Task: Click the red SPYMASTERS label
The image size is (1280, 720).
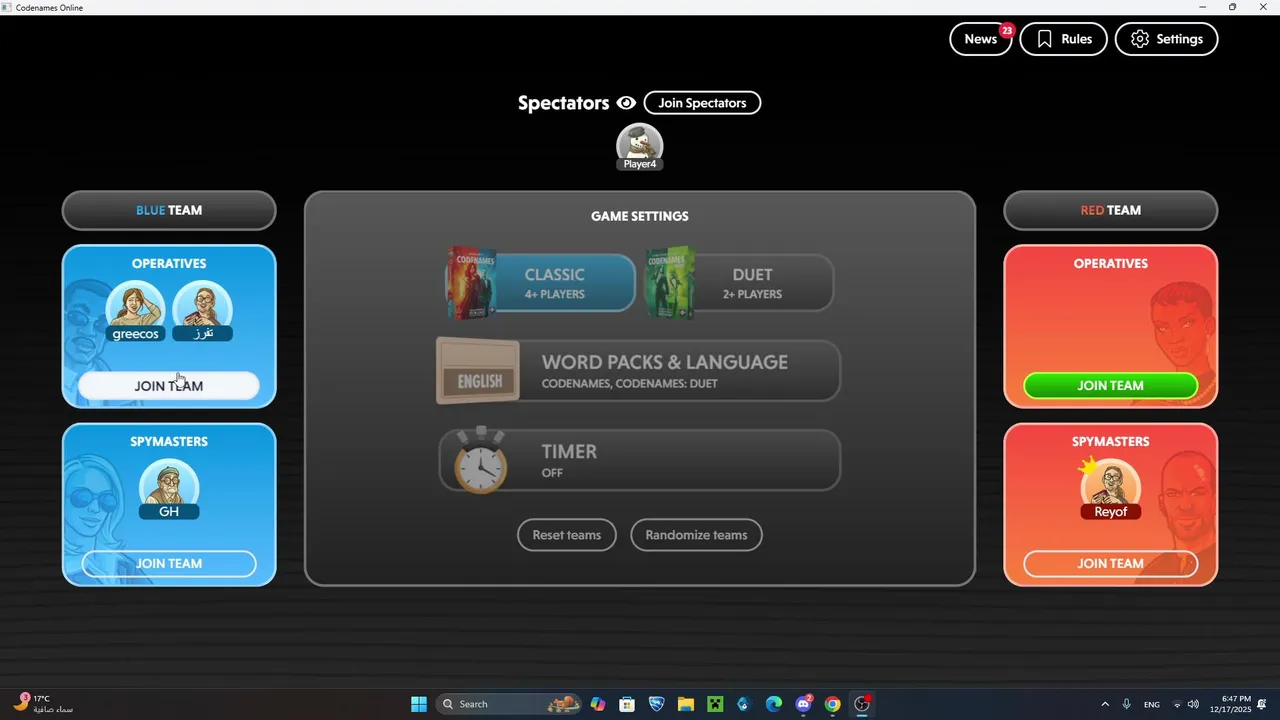Action: (1110, 442)
